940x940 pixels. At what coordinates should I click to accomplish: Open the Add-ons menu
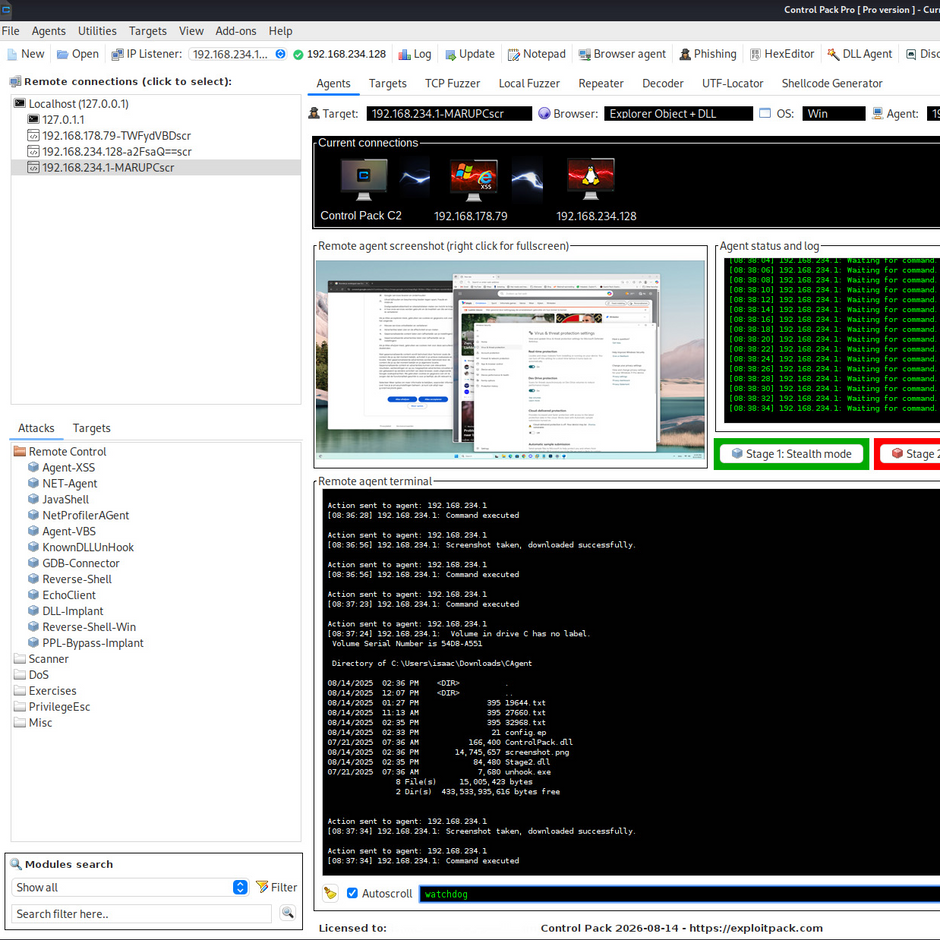click(235, 31)
